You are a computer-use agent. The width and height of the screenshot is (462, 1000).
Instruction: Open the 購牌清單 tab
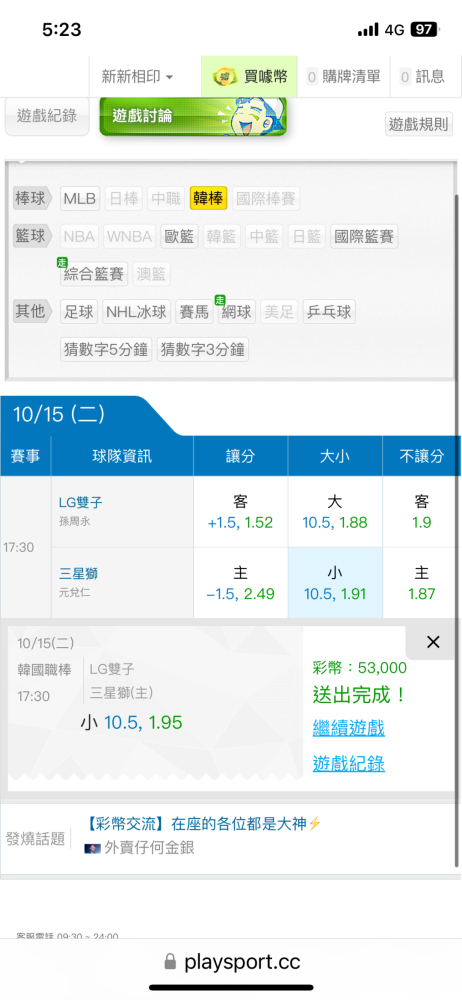[x=343, y=77]
